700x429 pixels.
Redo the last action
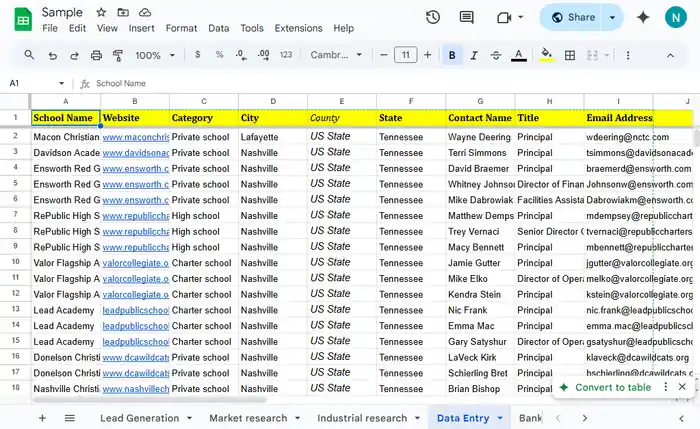pos(74,55)
